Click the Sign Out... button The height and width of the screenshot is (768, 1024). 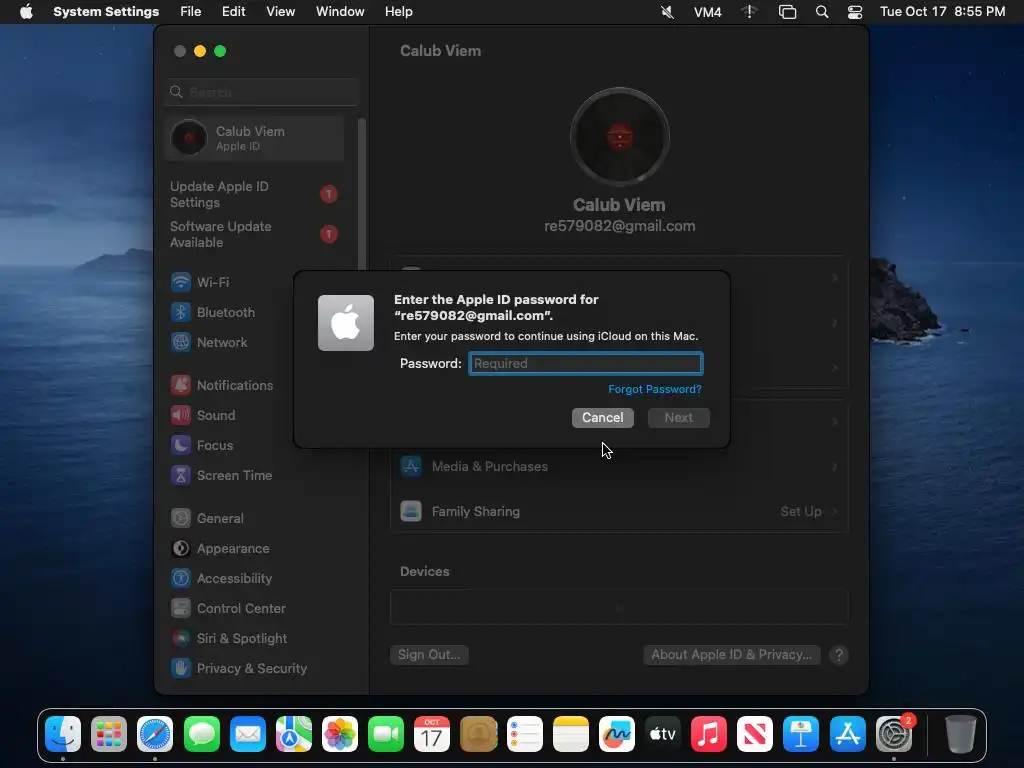coord(429,655)
